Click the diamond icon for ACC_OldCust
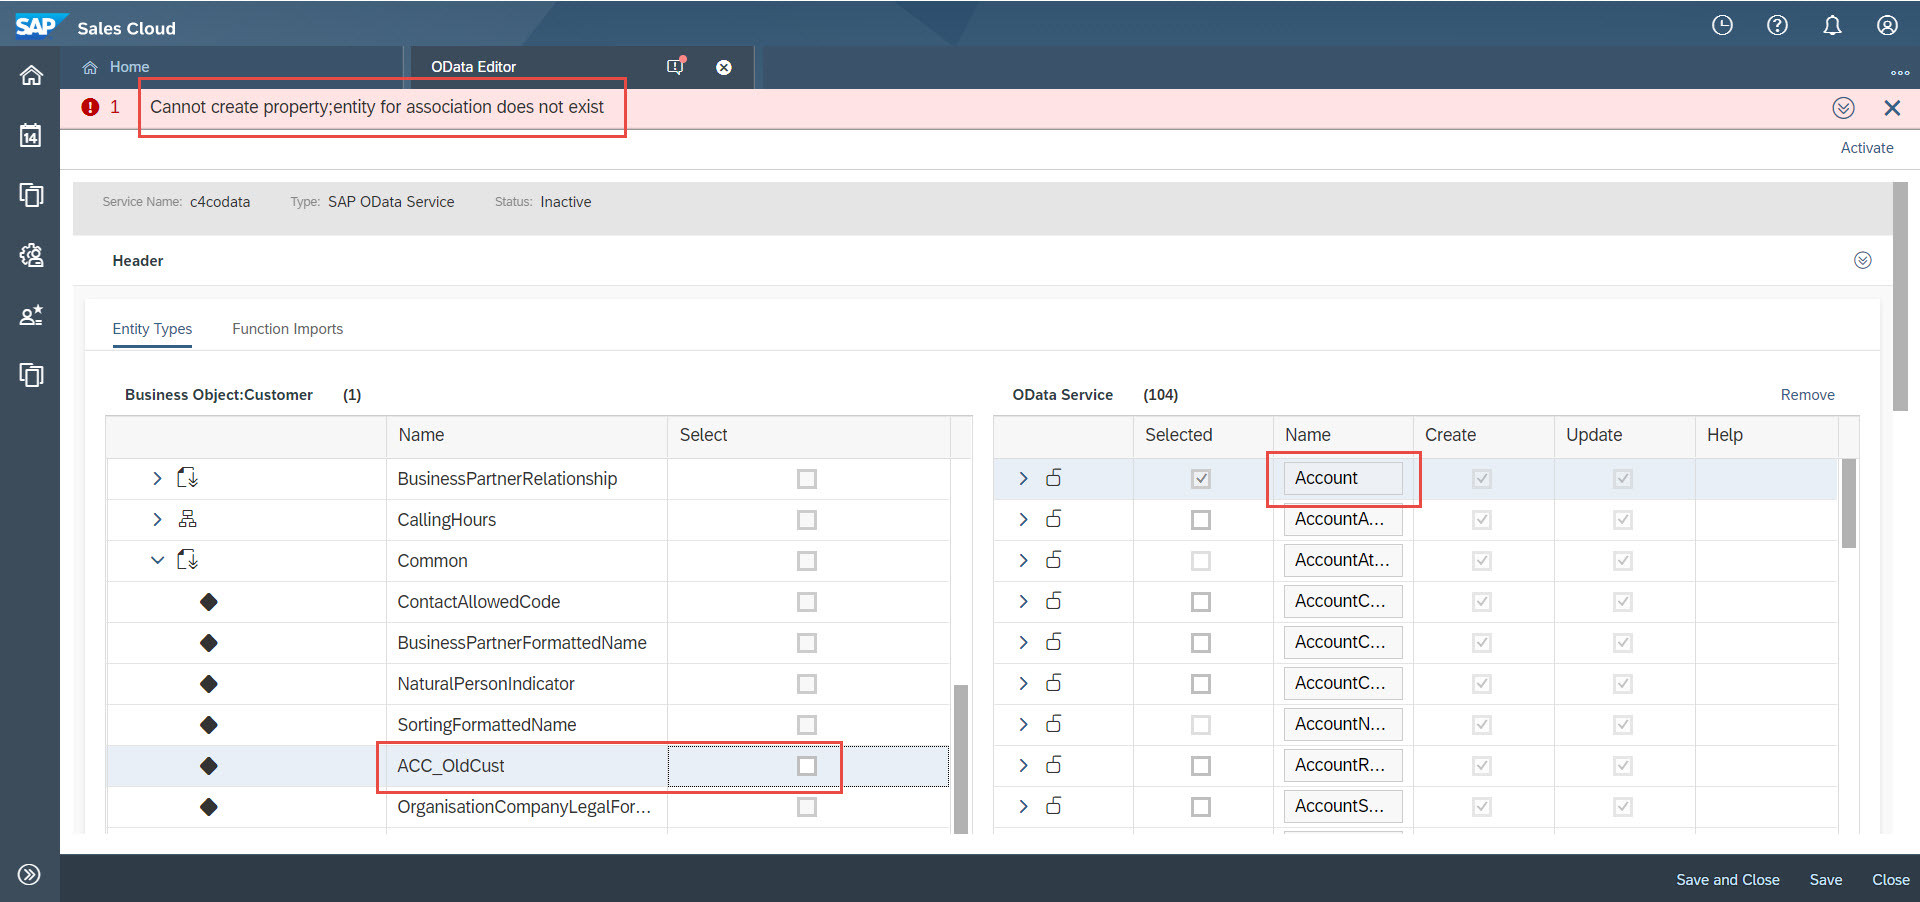Image resolution: width=1920 pixels, height=902 pixels. pyautogui.click(x=208, y=766)
